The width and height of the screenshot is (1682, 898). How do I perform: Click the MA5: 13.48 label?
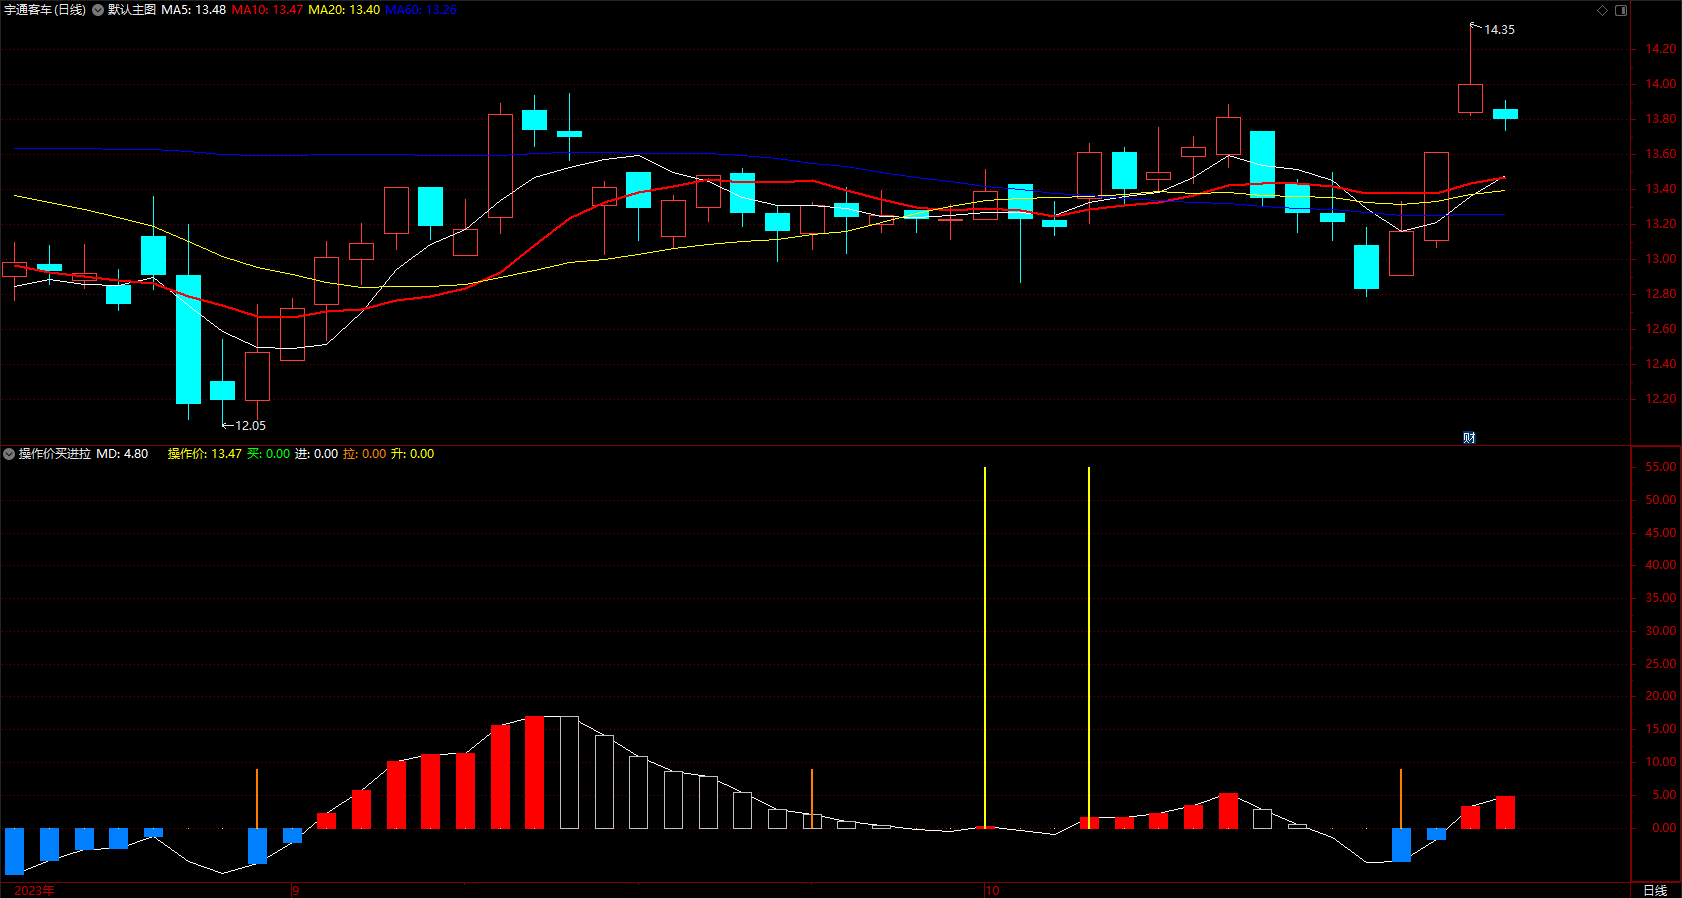pyautogui.click(x=193, y=10)
